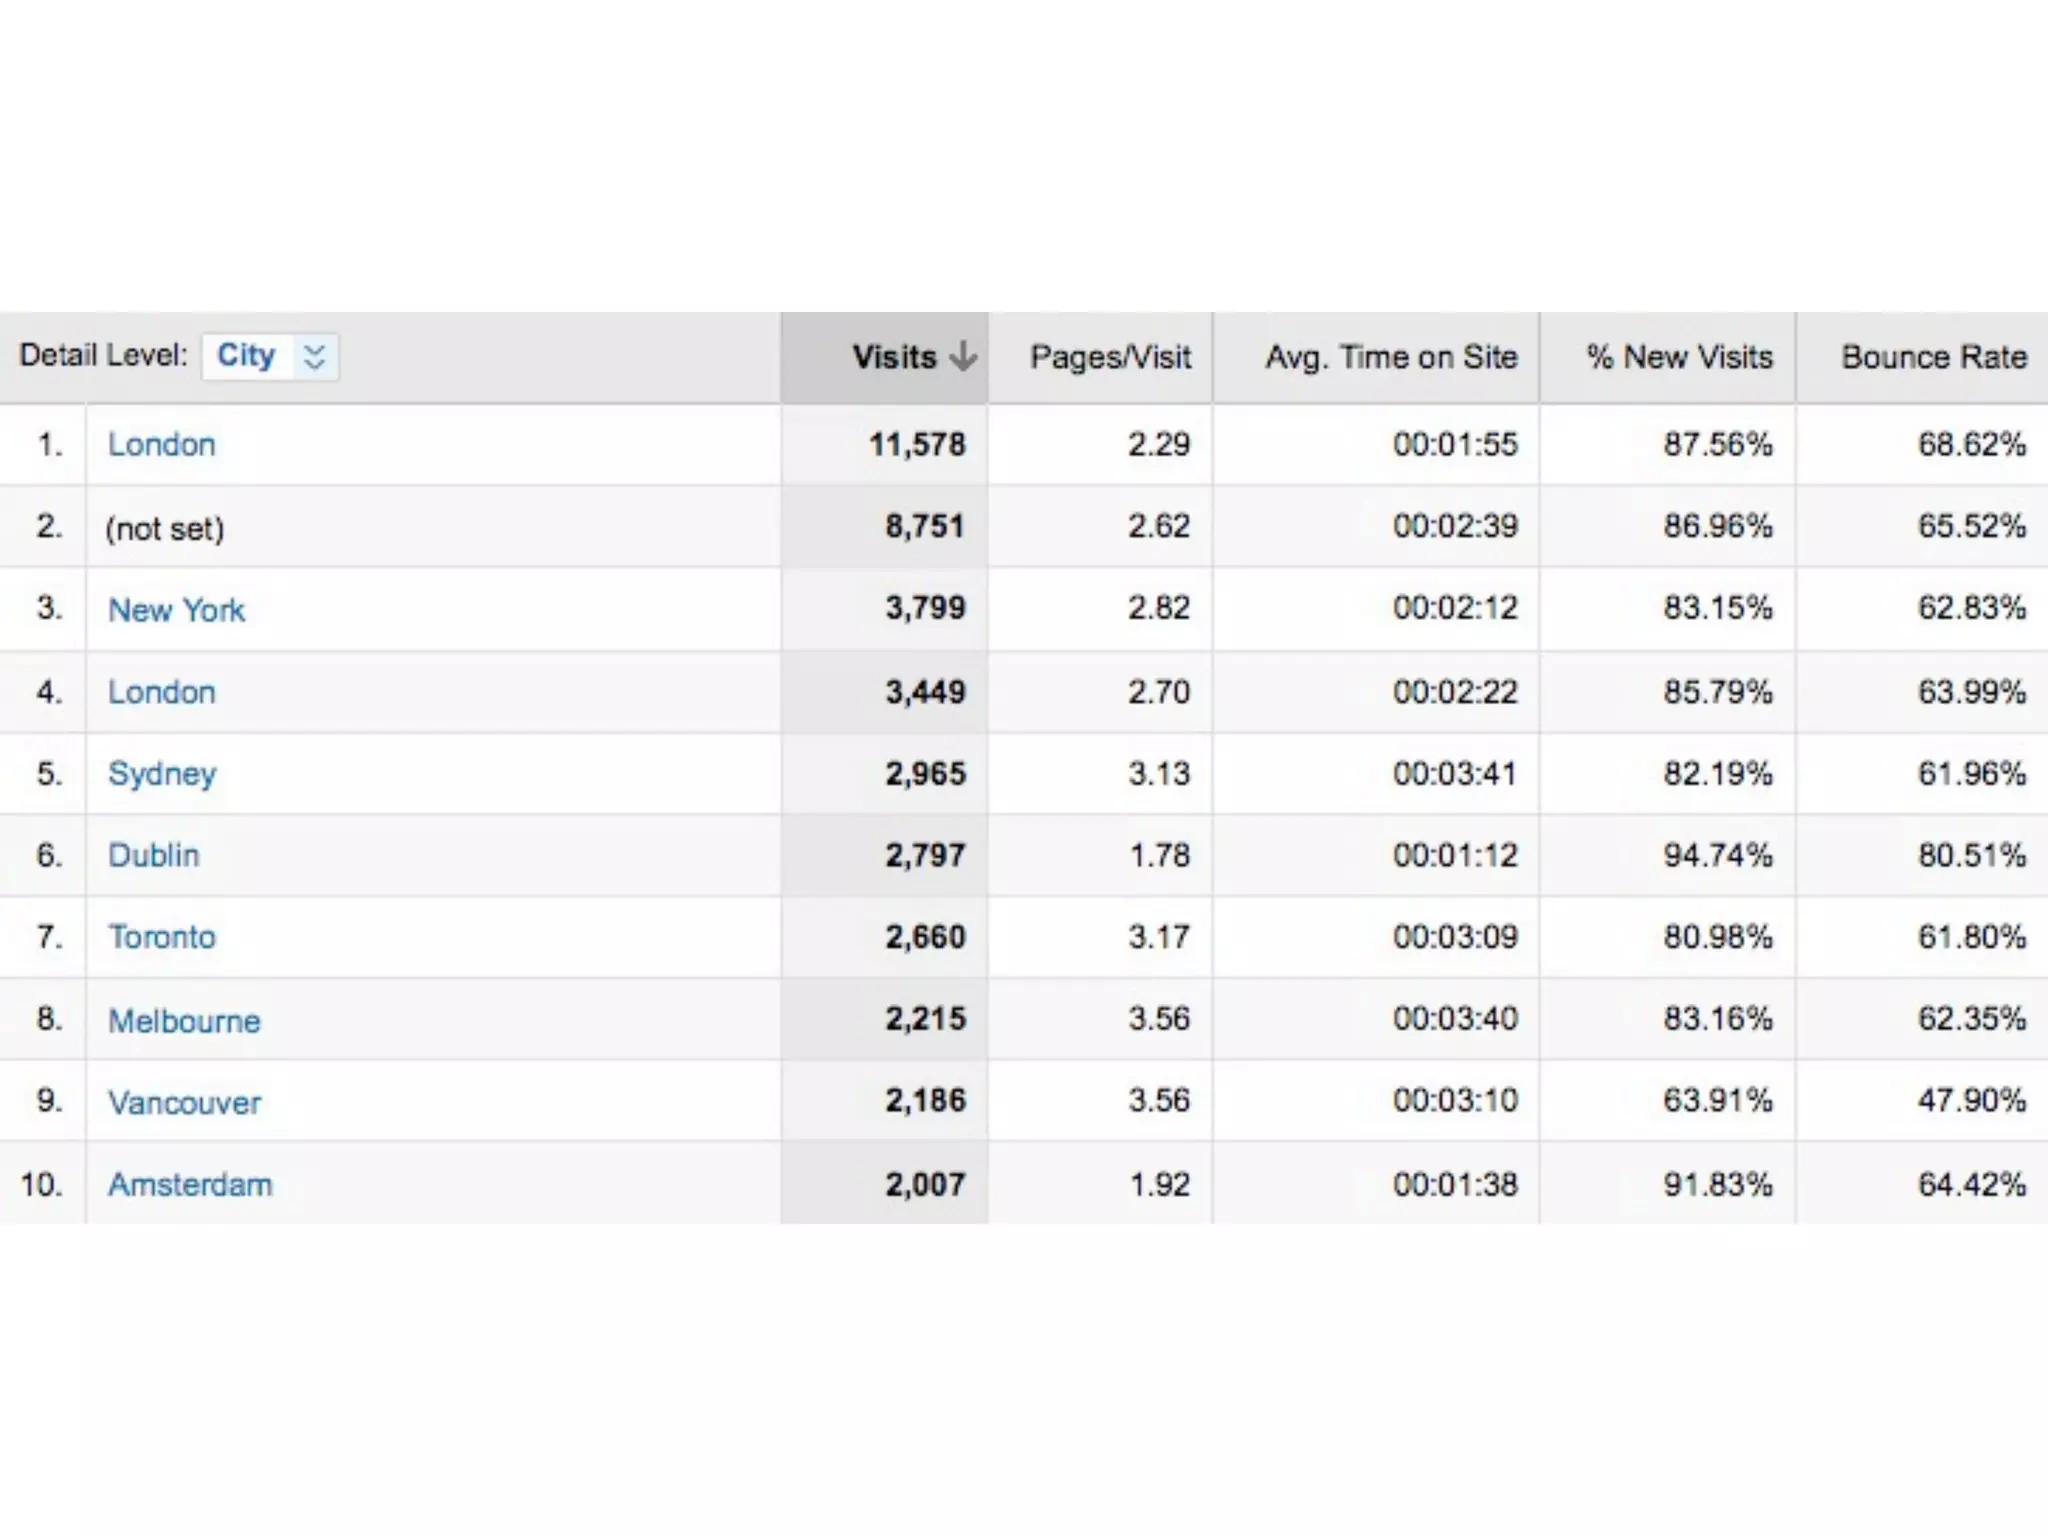Select Vancouver's 47.90% bounce rate cell

(x=1971, y=1100)
